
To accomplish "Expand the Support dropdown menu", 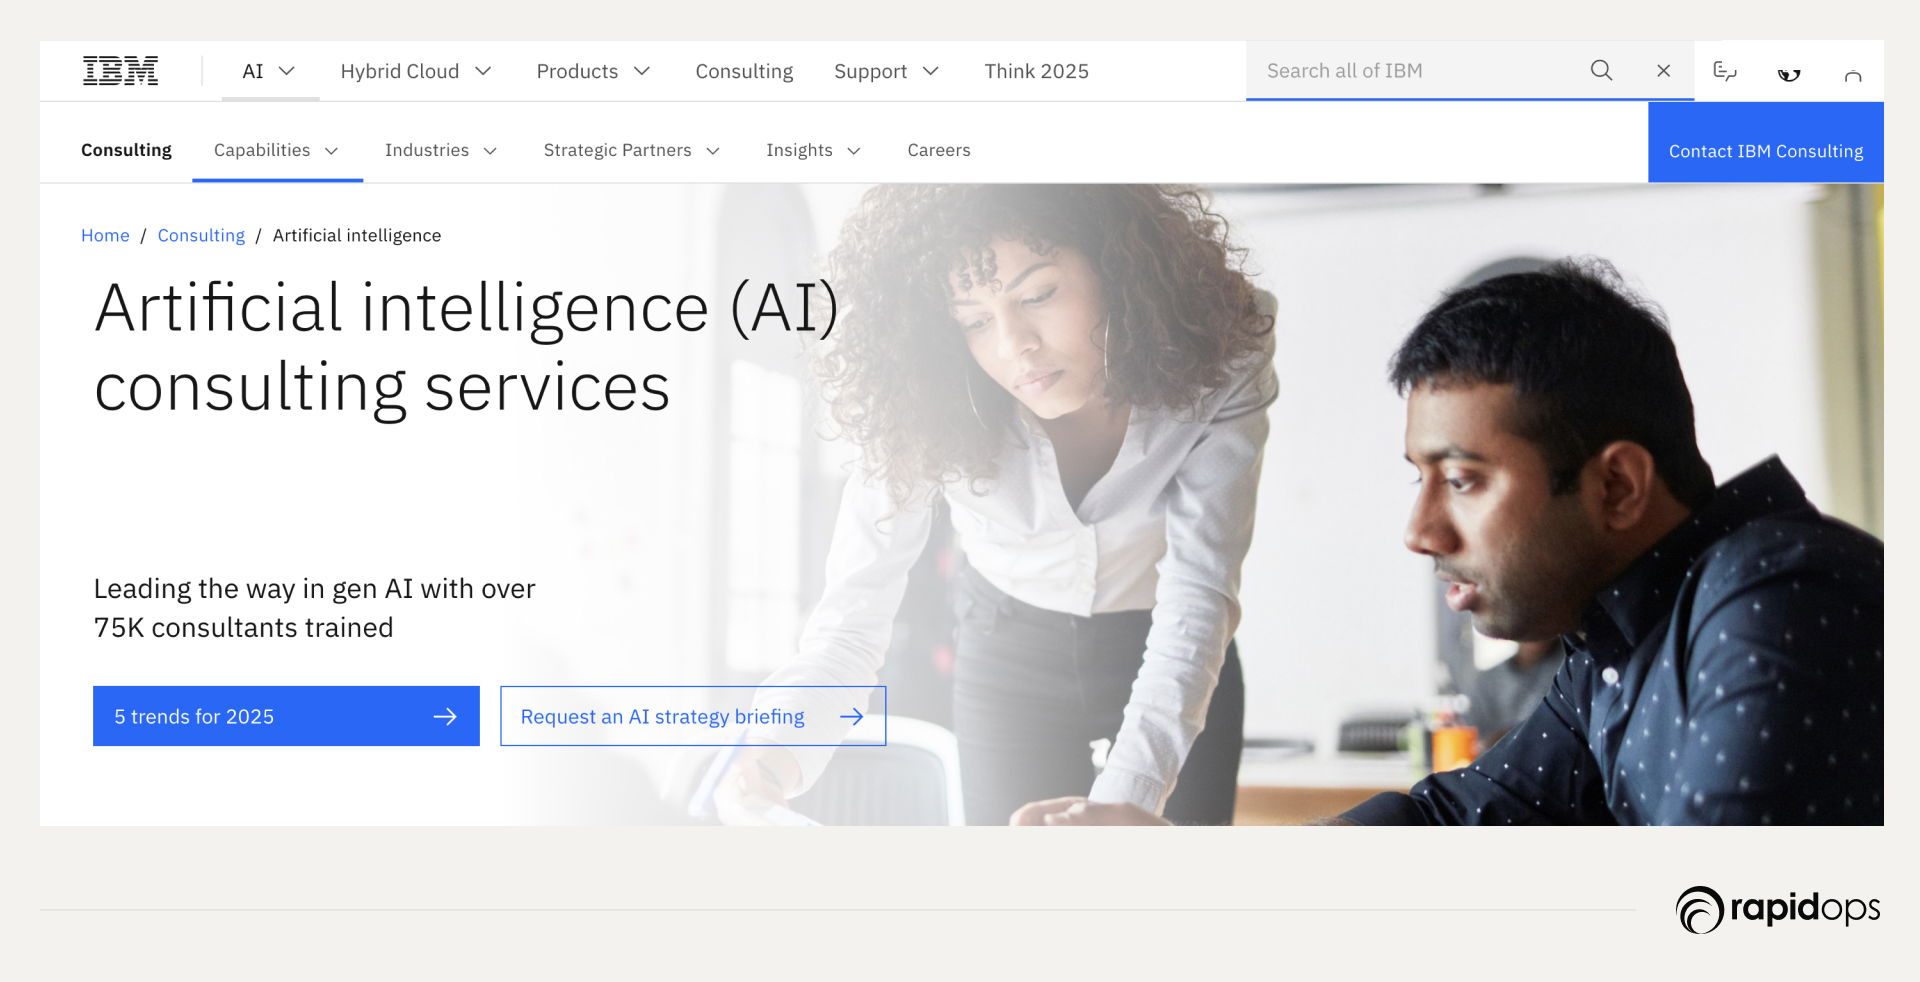I will 887,71.
